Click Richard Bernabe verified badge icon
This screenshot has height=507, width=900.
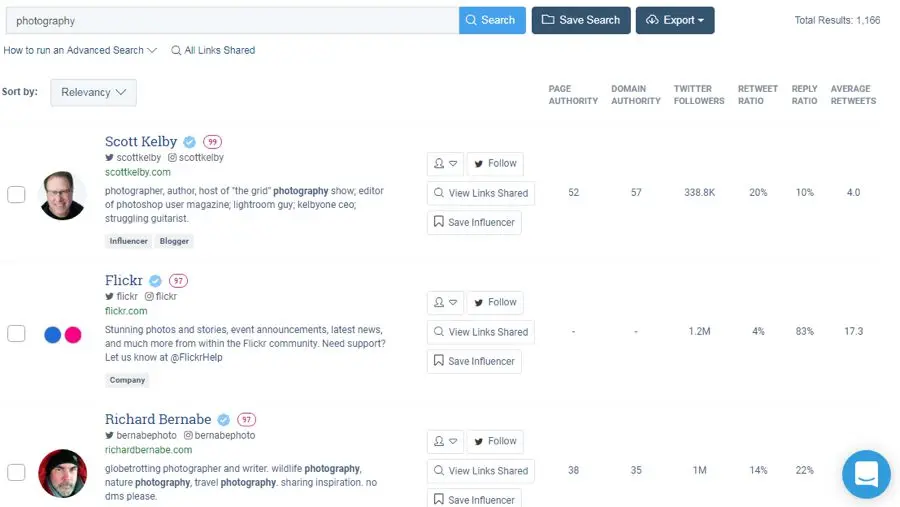pyautogui.click(x=224, y=420)
